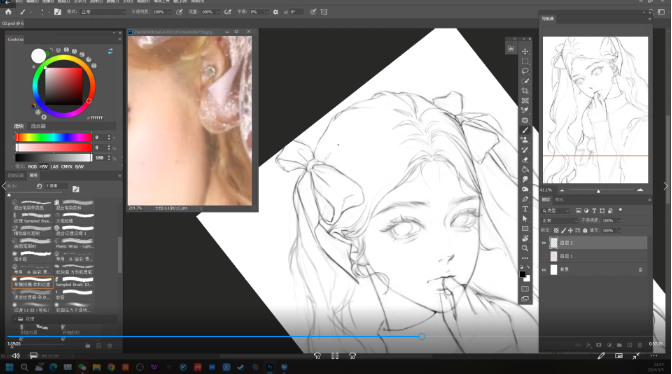
Task: Go to Photoshop Home screen icon
Action: pyautogui.click(x=8, y=12)
